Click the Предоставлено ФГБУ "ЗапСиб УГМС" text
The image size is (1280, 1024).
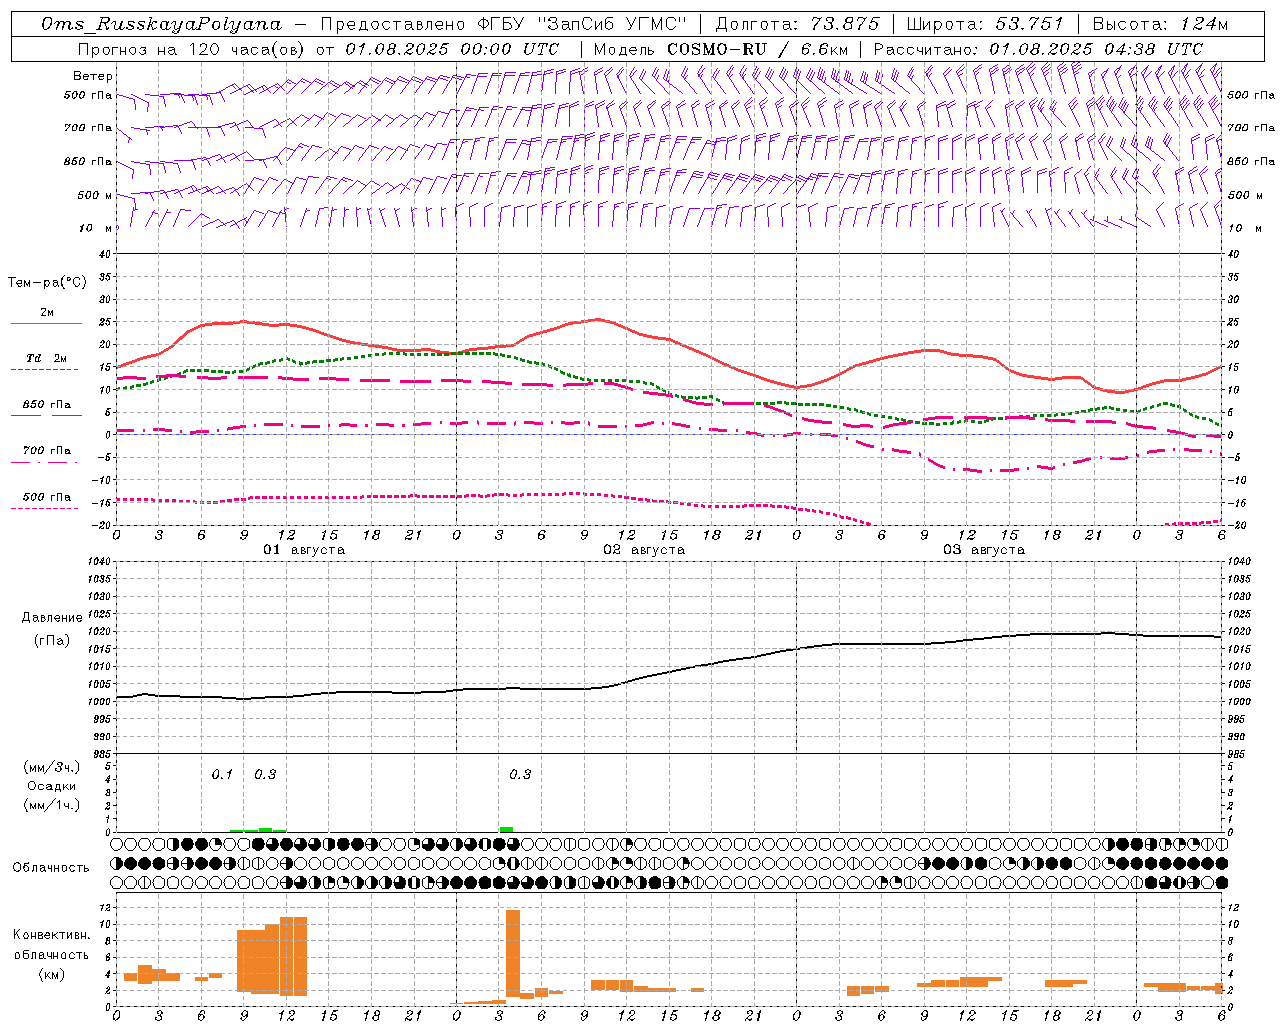point(504,24)
